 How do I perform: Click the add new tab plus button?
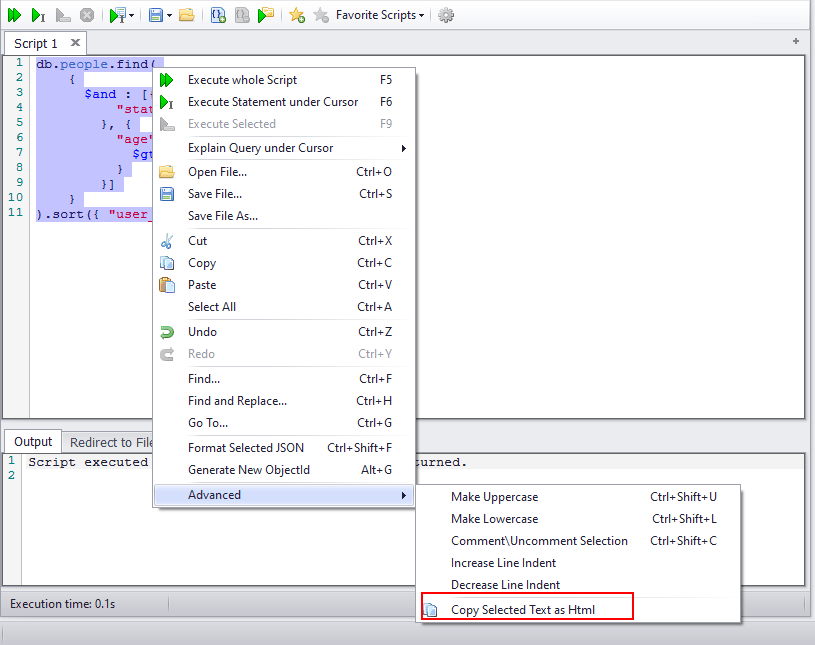[x=796, y=42]
